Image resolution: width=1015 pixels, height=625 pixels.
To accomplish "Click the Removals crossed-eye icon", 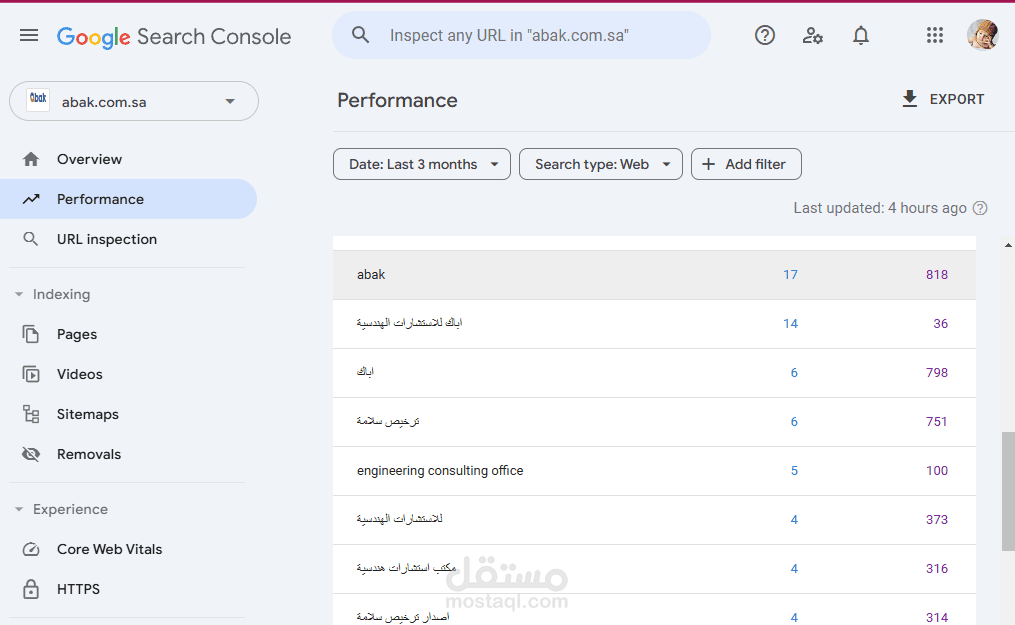I will pos(30,454).
